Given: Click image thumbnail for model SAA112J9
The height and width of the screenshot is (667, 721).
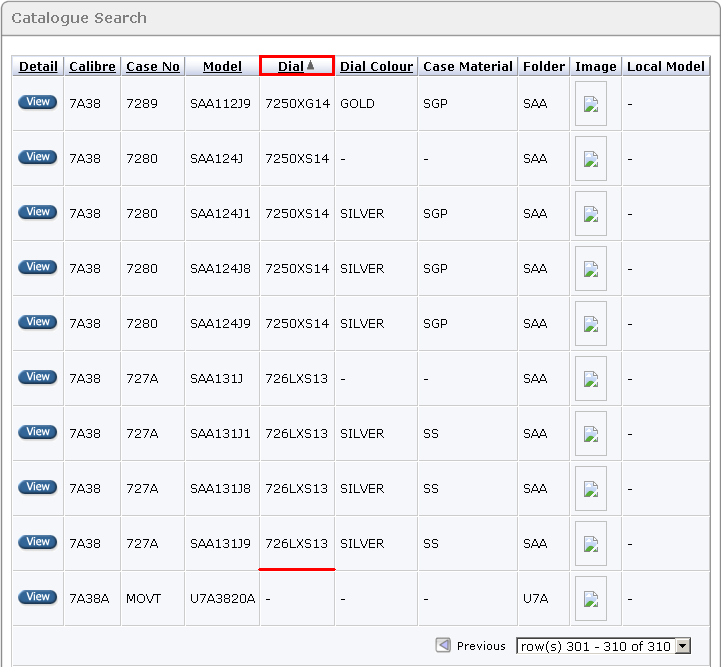Looking at the screenshot, I should [591, 104].
